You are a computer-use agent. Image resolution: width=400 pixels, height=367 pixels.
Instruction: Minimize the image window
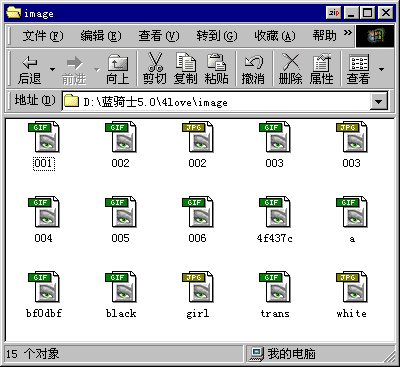[351, 13]
